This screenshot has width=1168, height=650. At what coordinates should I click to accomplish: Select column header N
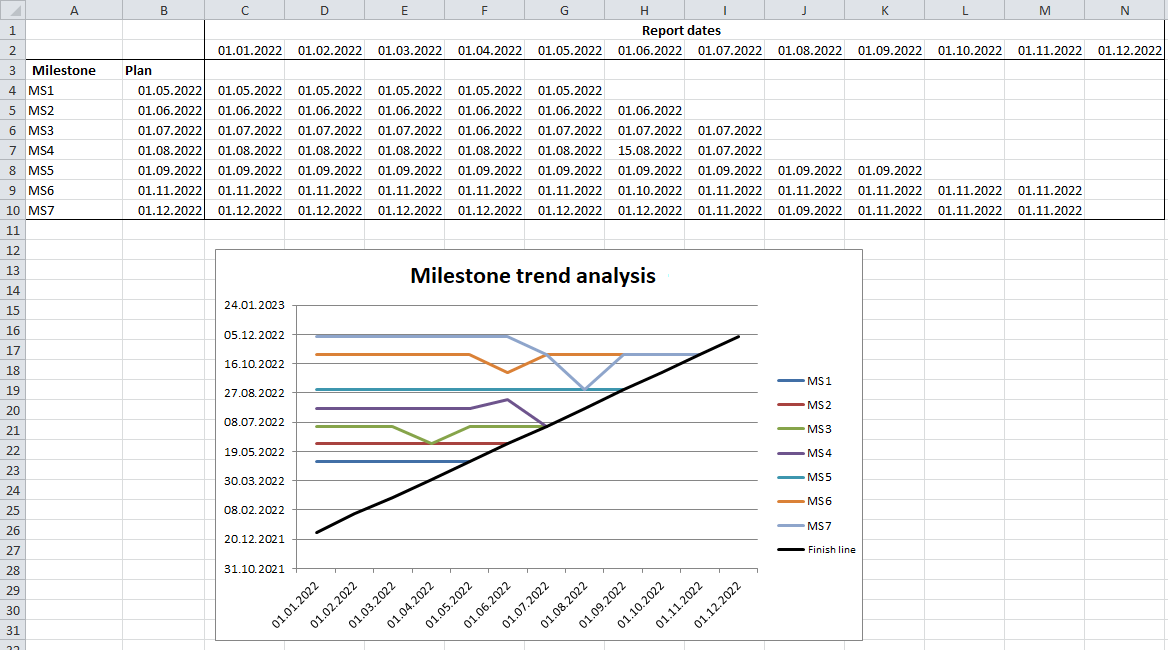coord(1124,9)
